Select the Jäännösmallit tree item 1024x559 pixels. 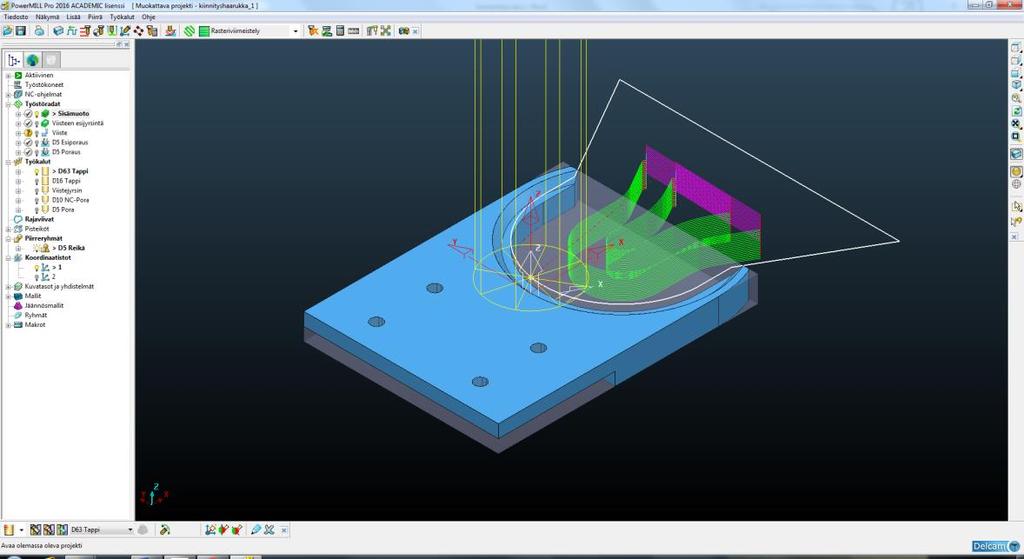(x=44, y=306)
